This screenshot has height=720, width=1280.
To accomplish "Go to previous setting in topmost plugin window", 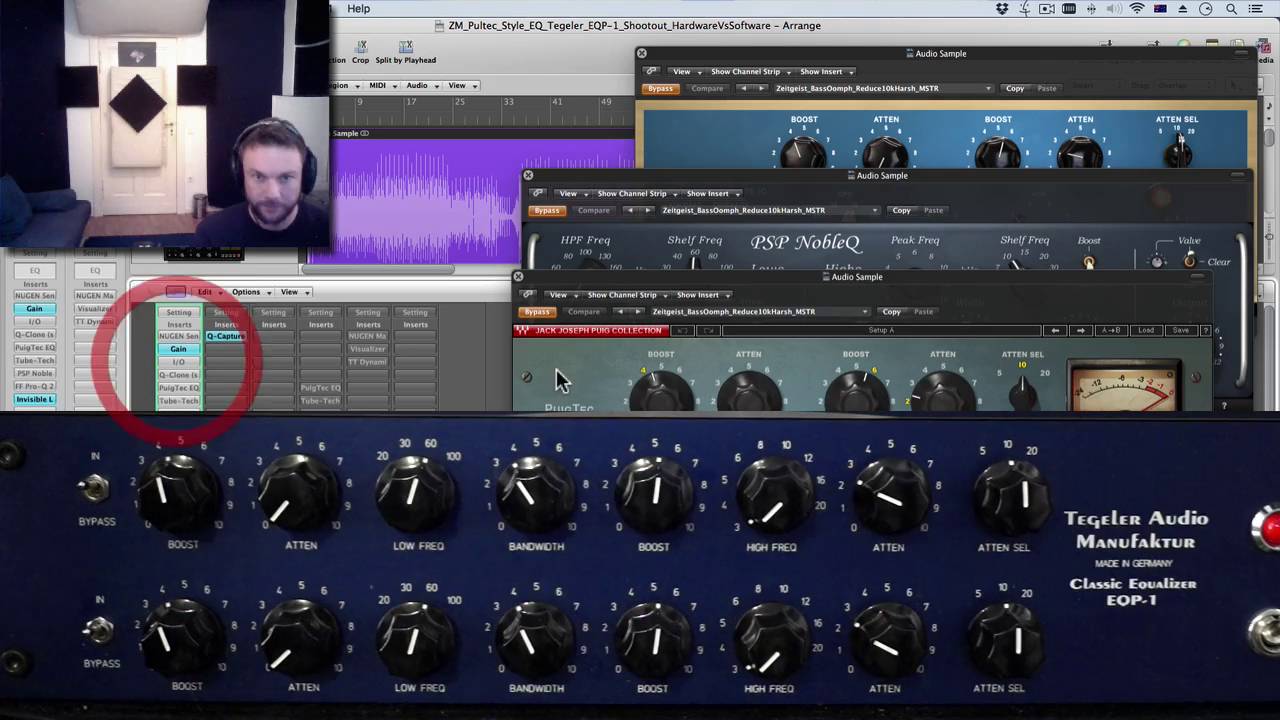I will pyautogui.click(x=742, y=88).
